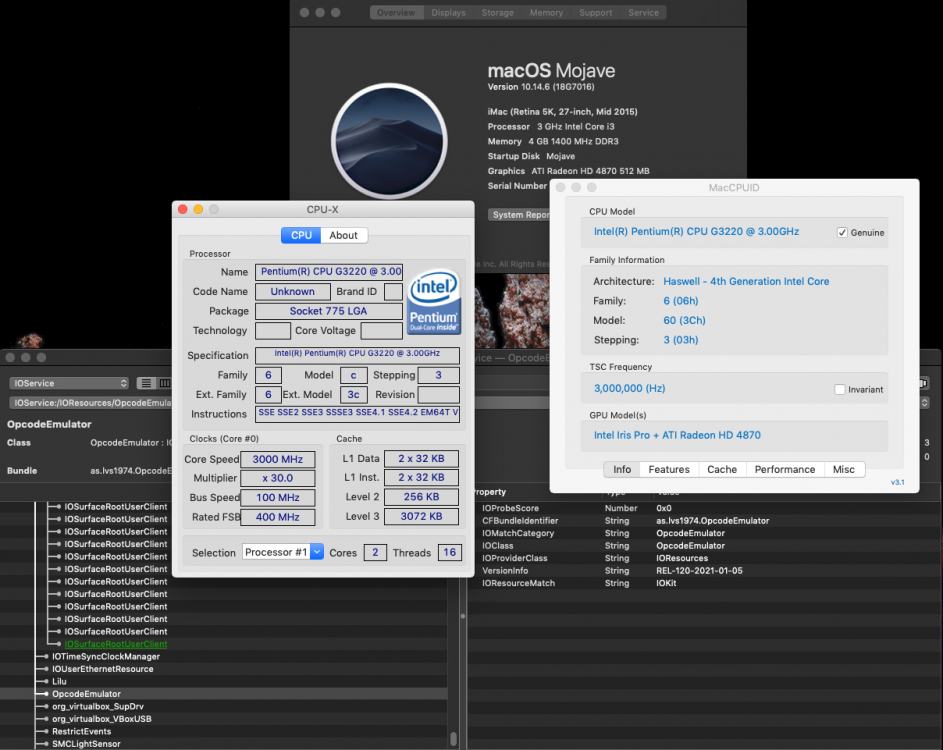The height and width of the screenshot is (750, 943).
Task: Switch to list view icon in IORegistryExplorer
Action: [146, 383]
